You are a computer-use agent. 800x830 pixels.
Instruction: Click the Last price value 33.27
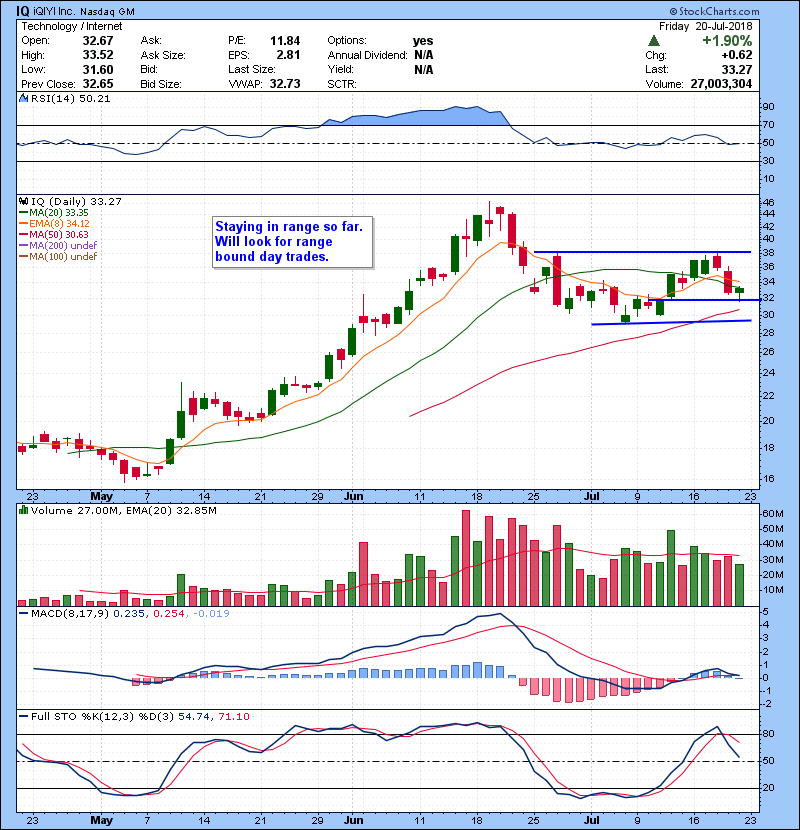click(736, 69)
